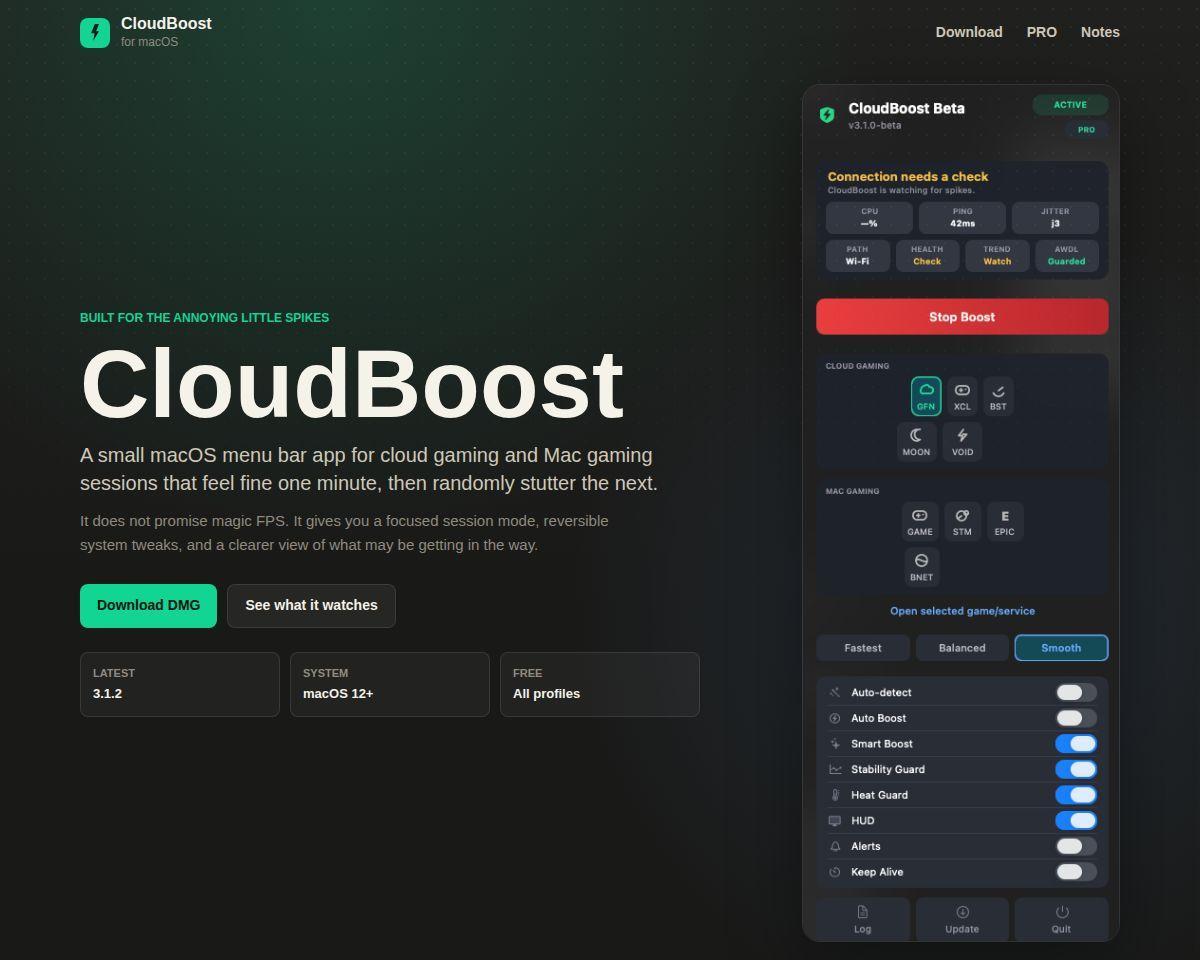Click the ACTIVE status badge
Viewport: 1200px width, 960px height.
tap(1070, 105)
